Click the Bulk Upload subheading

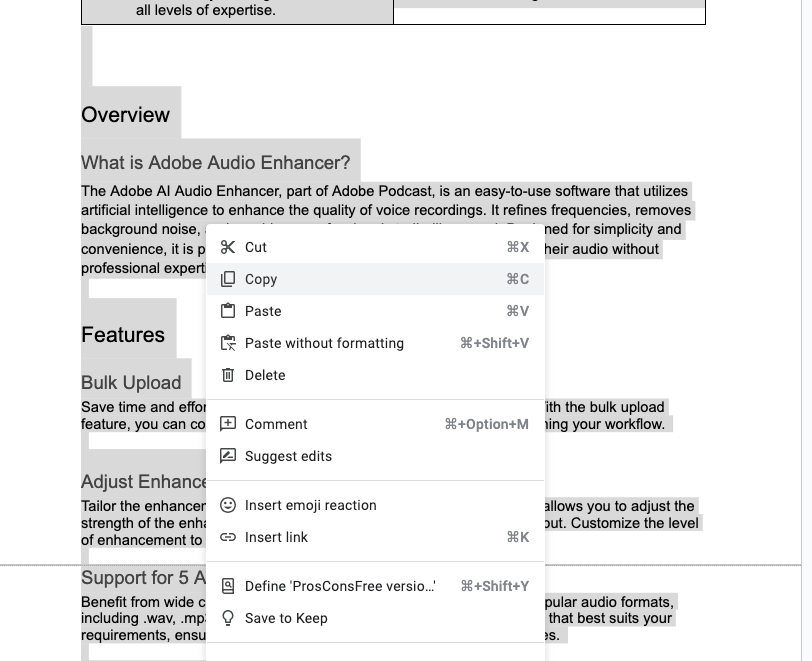click(x=131, y=382)
